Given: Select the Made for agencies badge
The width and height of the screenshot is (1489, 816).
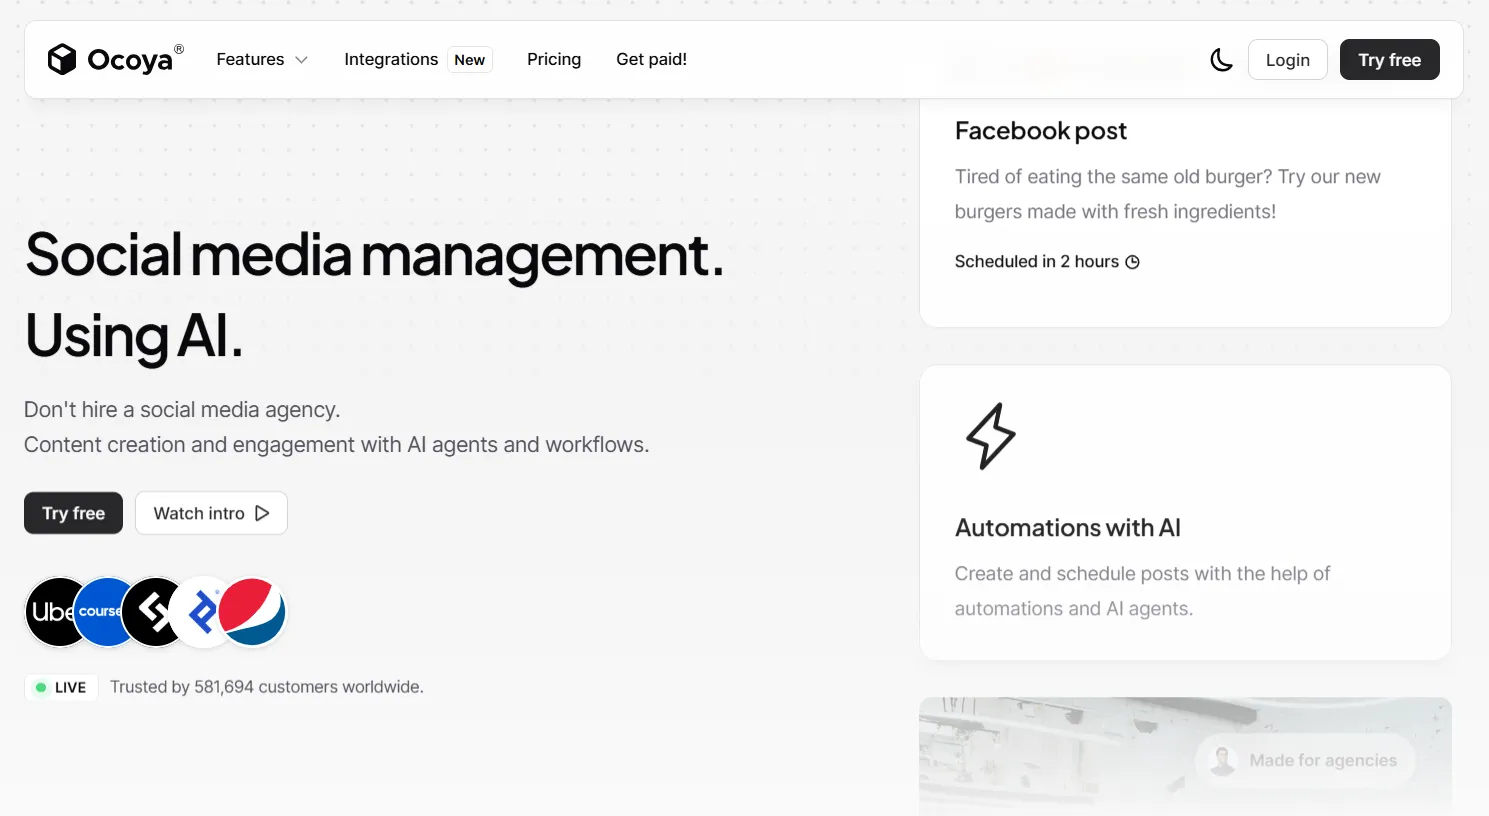Looking at the screenshot, I should (1305, 761).
